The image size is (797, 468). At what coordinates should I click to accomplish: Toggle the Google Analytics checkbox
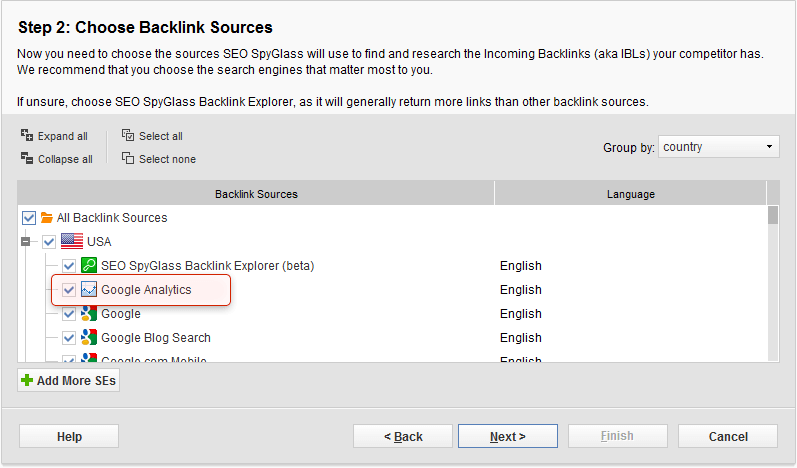tap(69, 290)
